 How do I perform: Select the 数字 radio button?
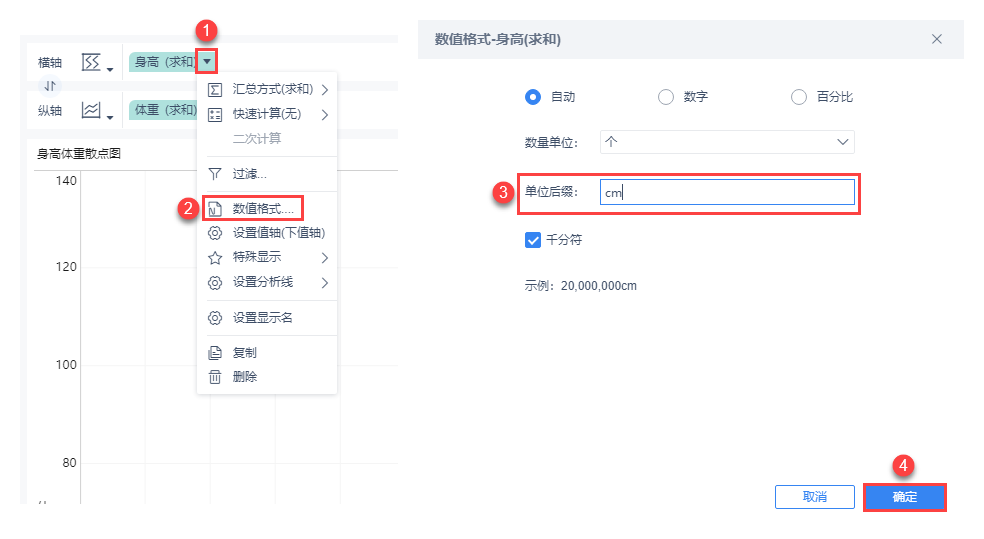coord(665,97)
